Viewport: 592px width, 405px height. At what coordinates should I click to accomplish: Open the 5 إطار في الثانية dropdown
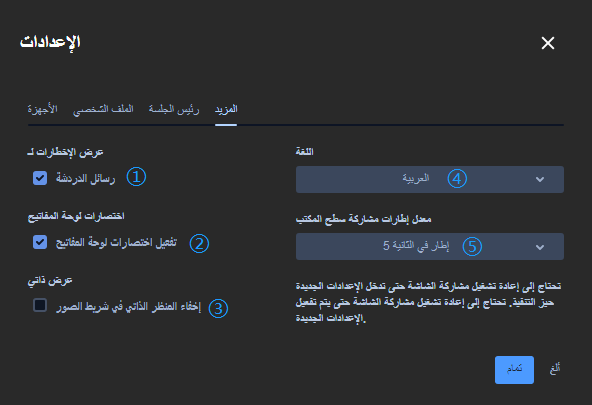pyautogui.click(x=430, y=246)
